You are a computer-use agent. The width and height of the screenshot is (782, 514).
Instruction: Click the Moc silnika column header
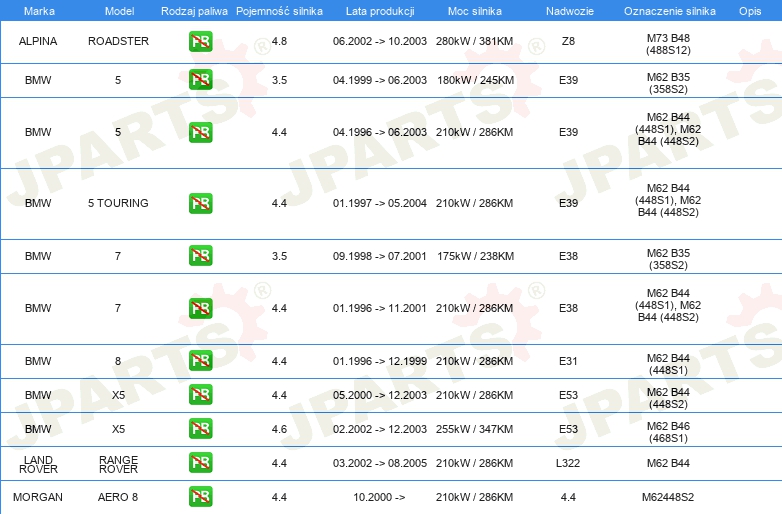(474, 11)
